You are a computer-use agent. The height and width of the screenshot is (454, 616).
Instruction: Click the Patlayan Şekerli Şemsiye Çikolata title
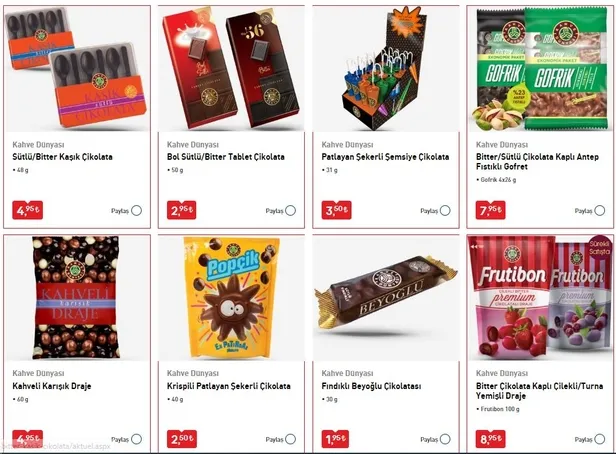coord(385,157)
